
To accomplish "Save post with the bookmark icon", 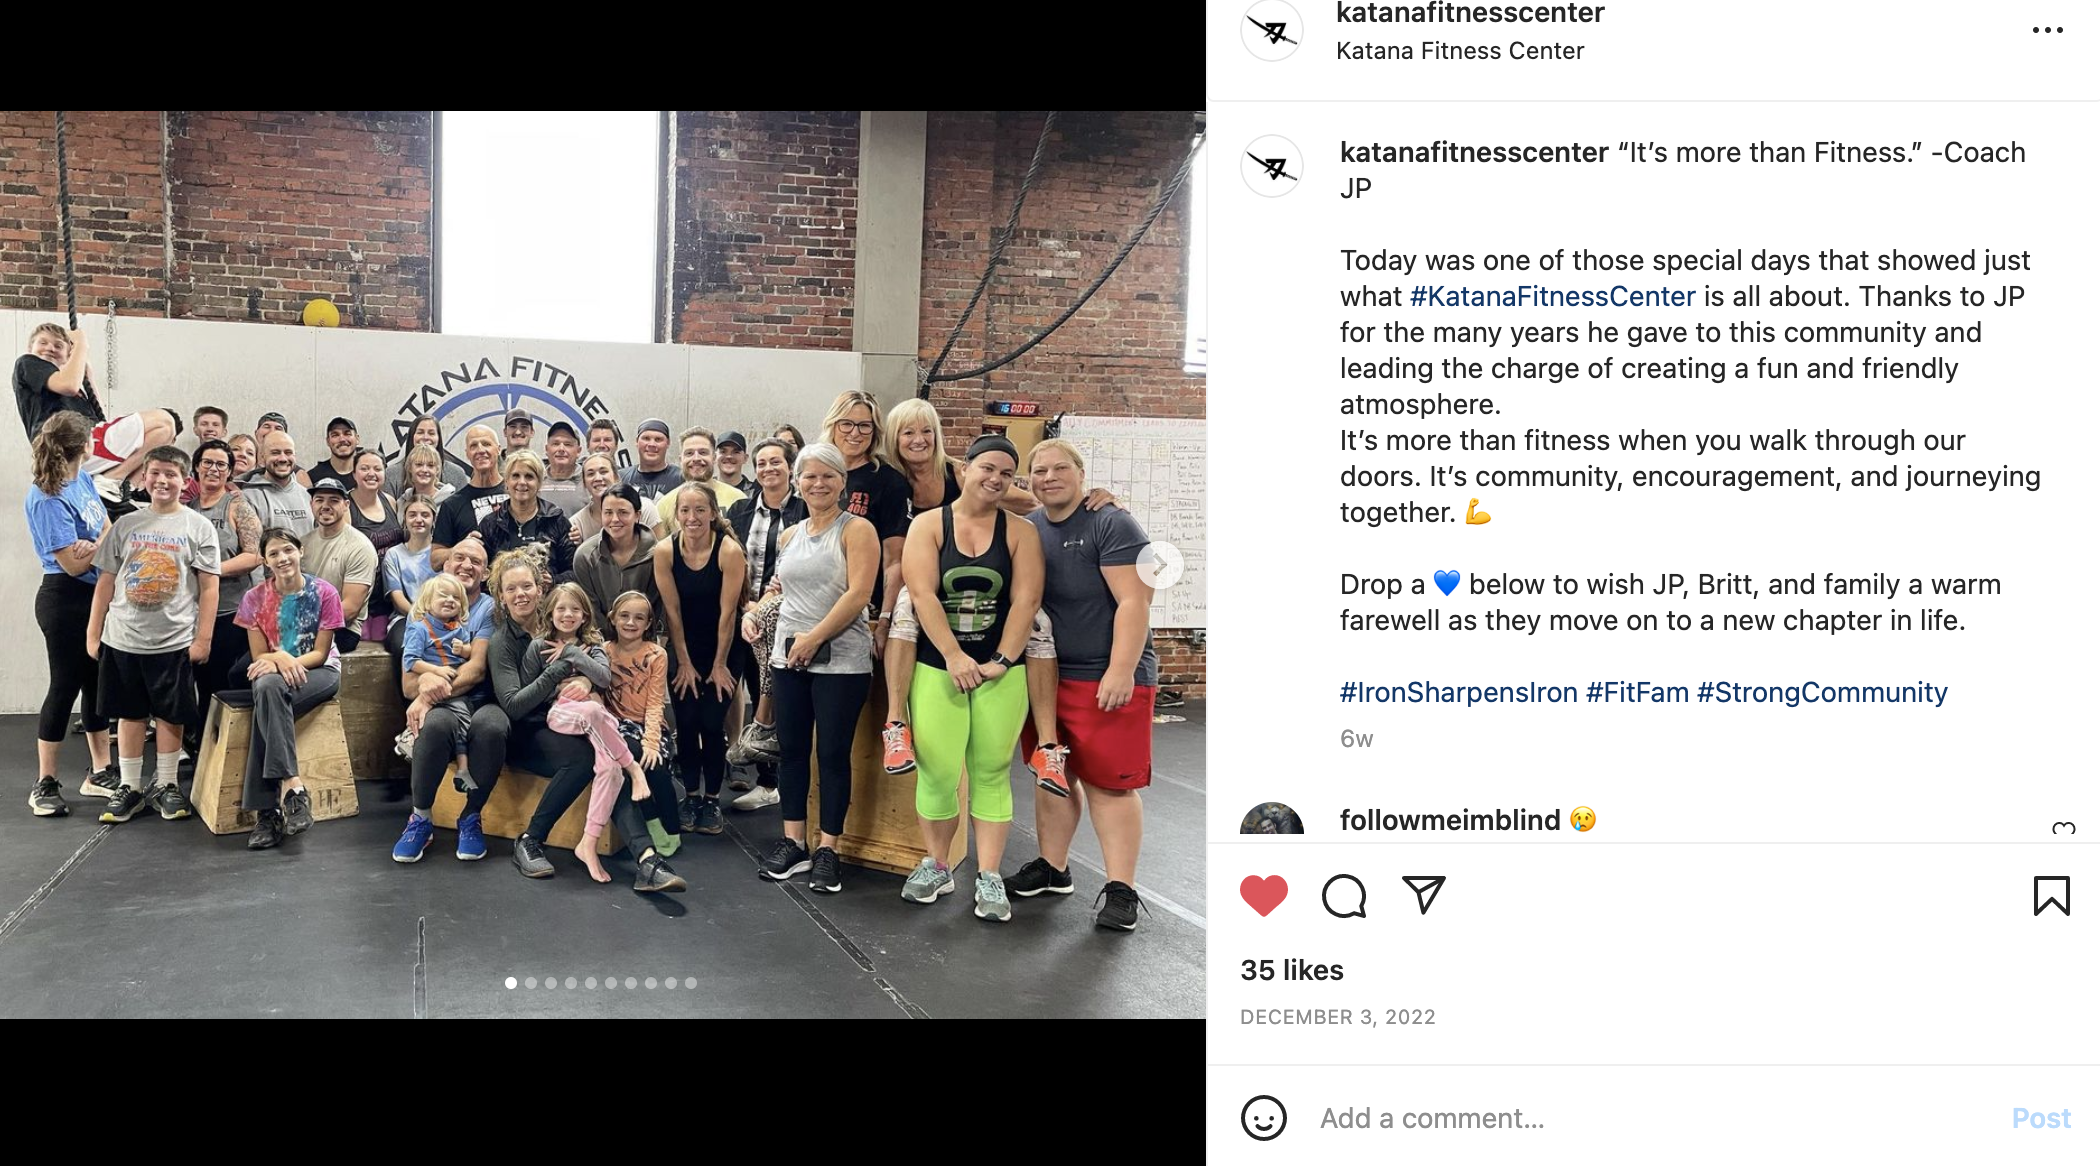I will (2051, 895).
